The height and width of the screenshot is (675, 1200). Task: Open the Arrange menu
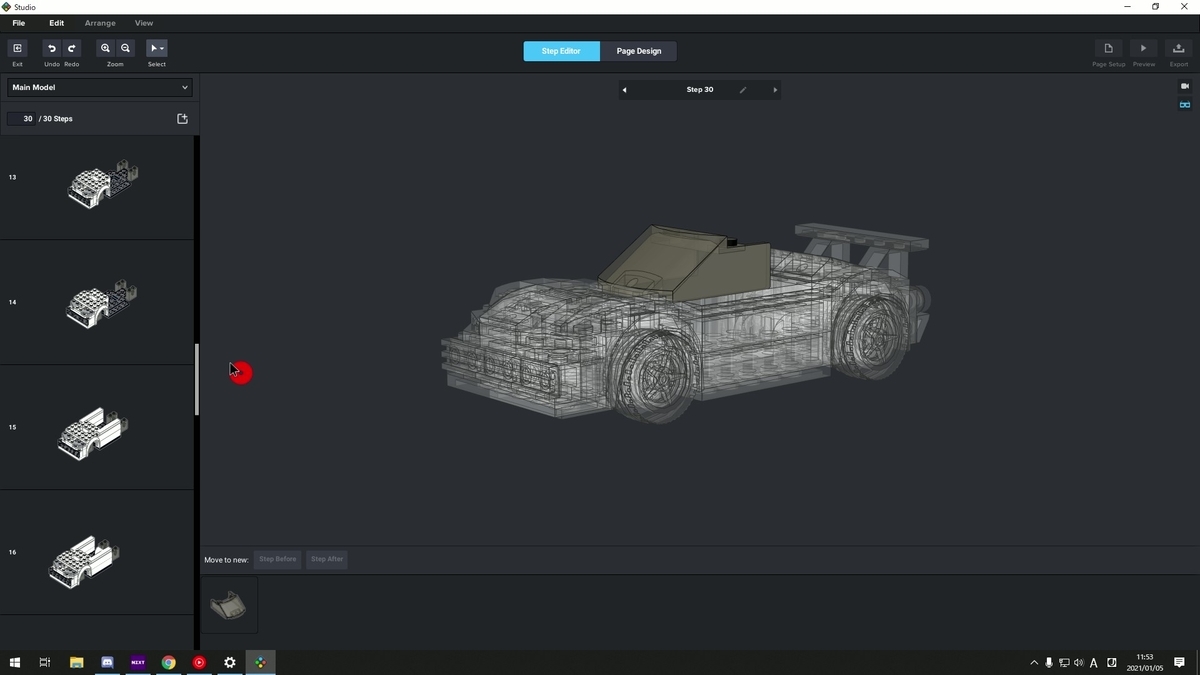[x=100, y=23]
